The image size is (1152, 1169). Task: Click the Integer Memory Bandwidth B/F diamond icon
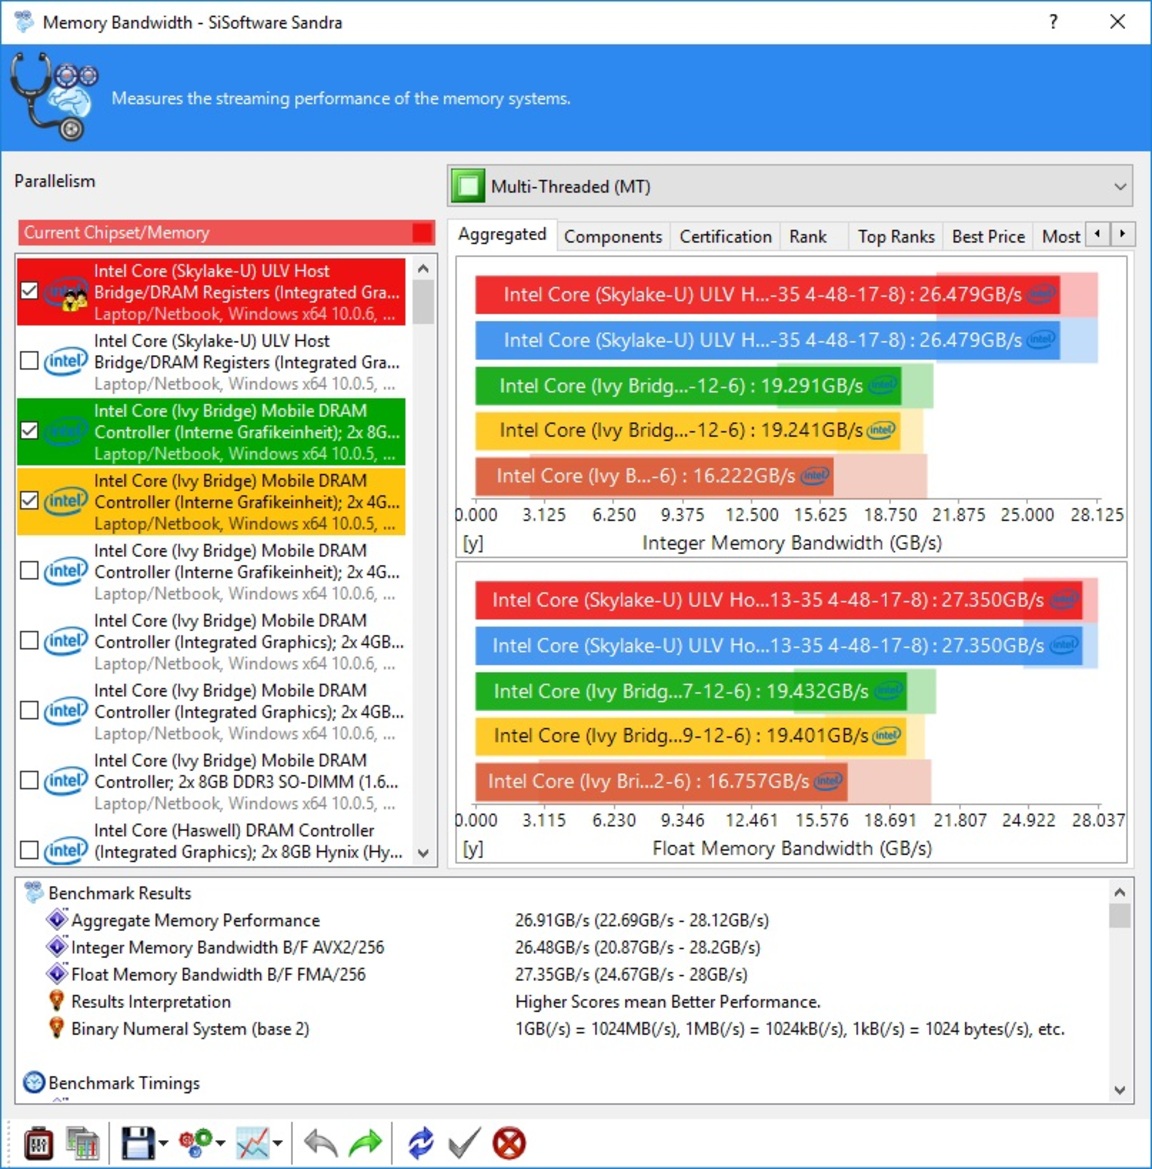pos(57,947)
